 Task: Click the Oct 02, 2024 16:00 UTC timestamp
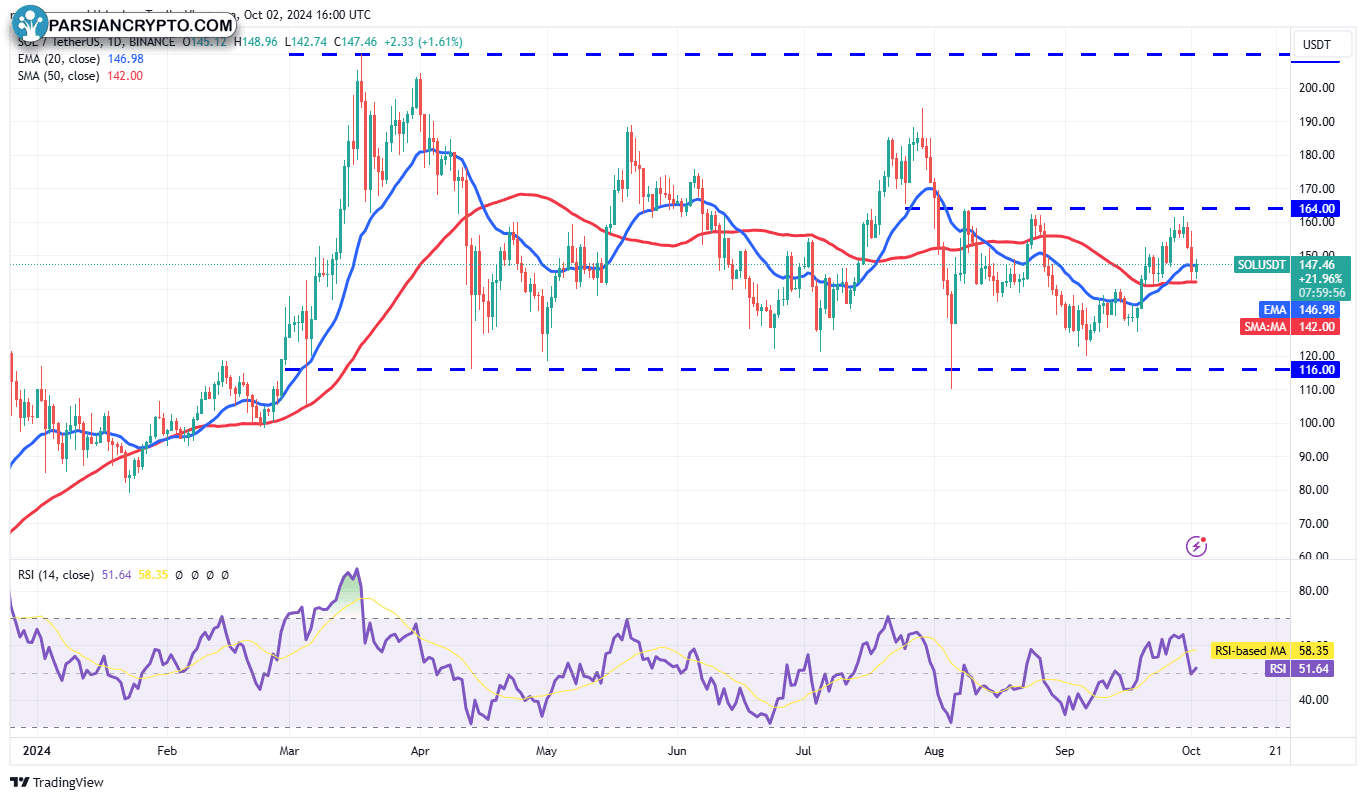tap(307, 15)
